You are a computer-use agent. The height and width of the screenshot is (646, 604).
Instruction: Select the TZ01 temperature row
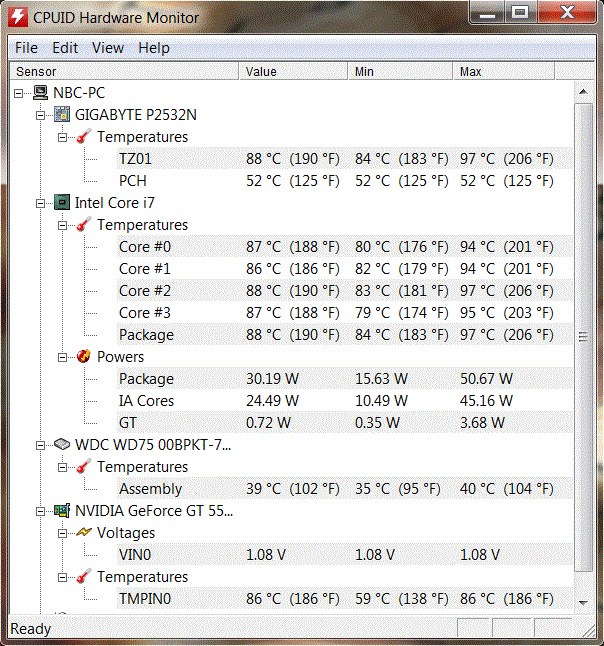click(x=344, y=159)
